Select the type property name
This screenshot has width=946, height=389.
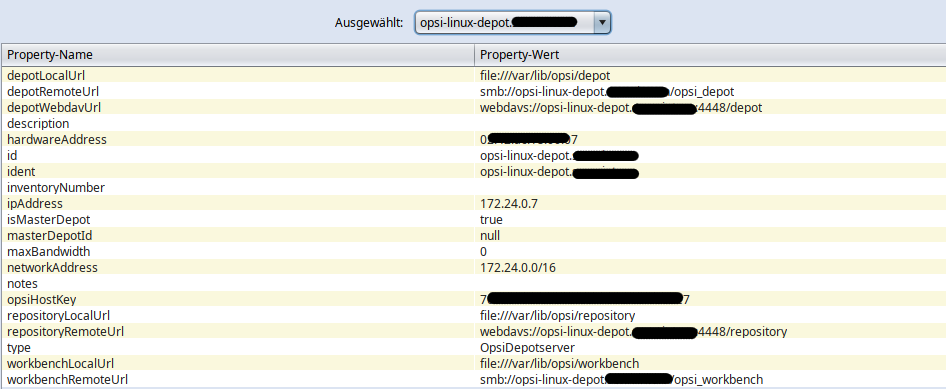pyautogui.click(x=19, y=347)
